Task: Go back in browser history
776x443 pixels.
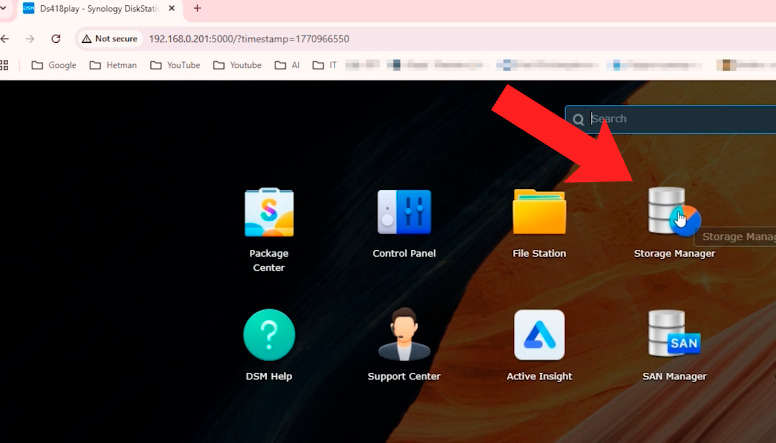Action: click(x=5, y=39)
